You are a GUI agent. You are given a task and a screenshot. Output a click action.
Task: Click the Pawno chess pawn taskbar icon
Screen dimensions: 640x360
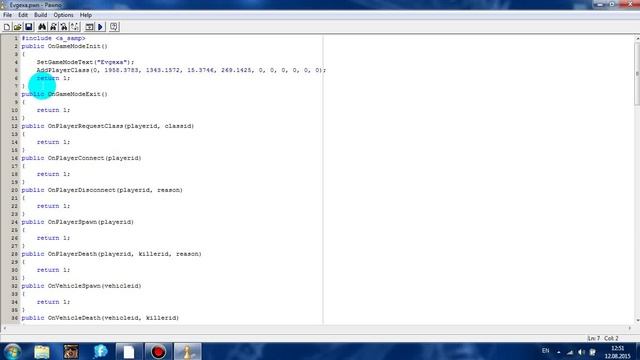tap(187, 351)
